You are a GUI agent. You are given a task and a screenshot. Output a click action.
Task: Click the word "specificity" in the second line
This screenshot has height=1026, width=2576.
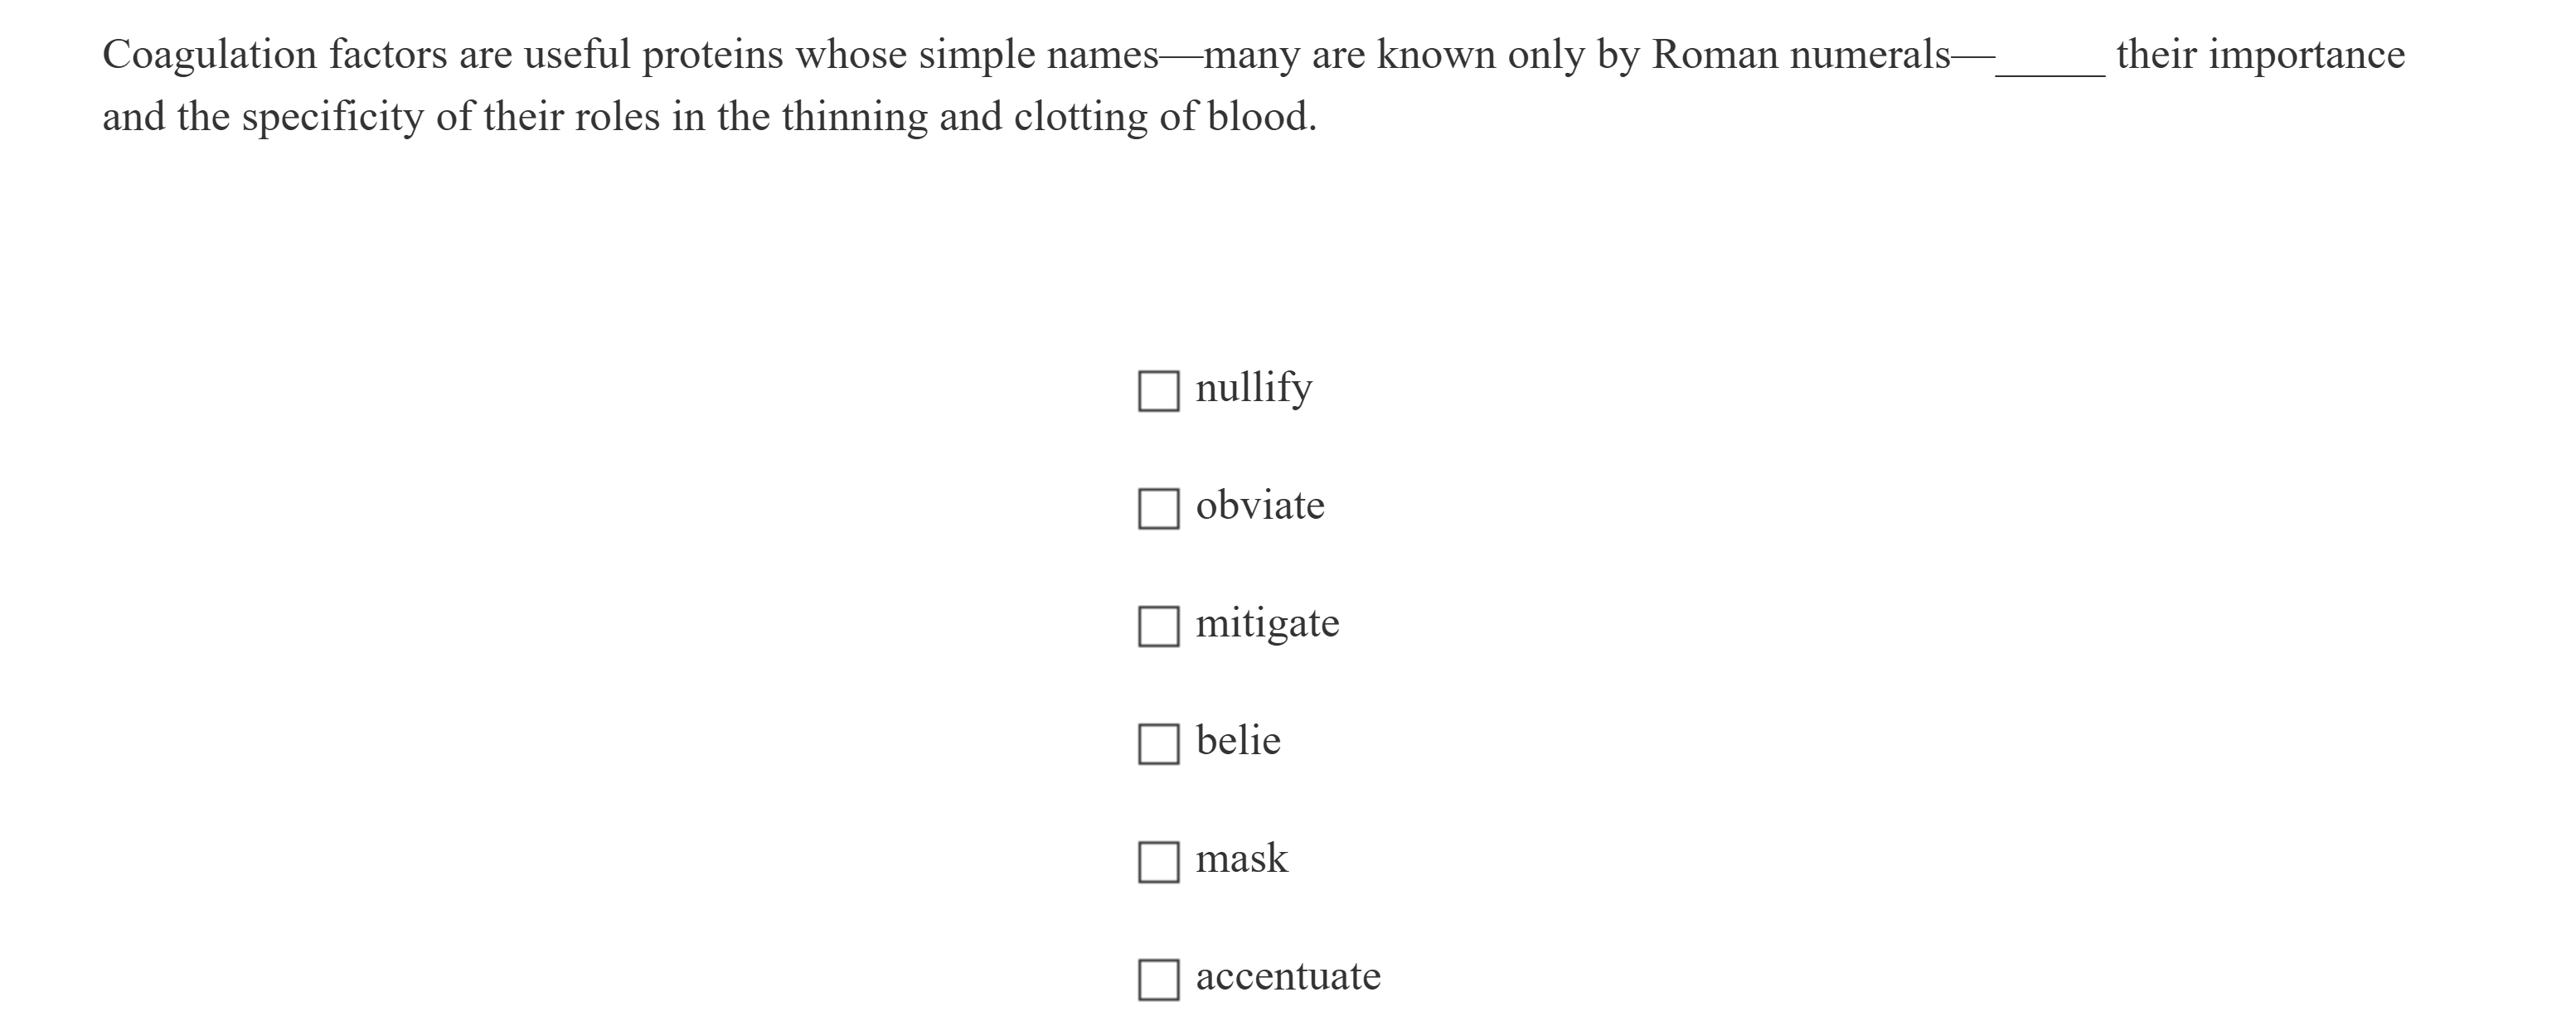point(333,118)
